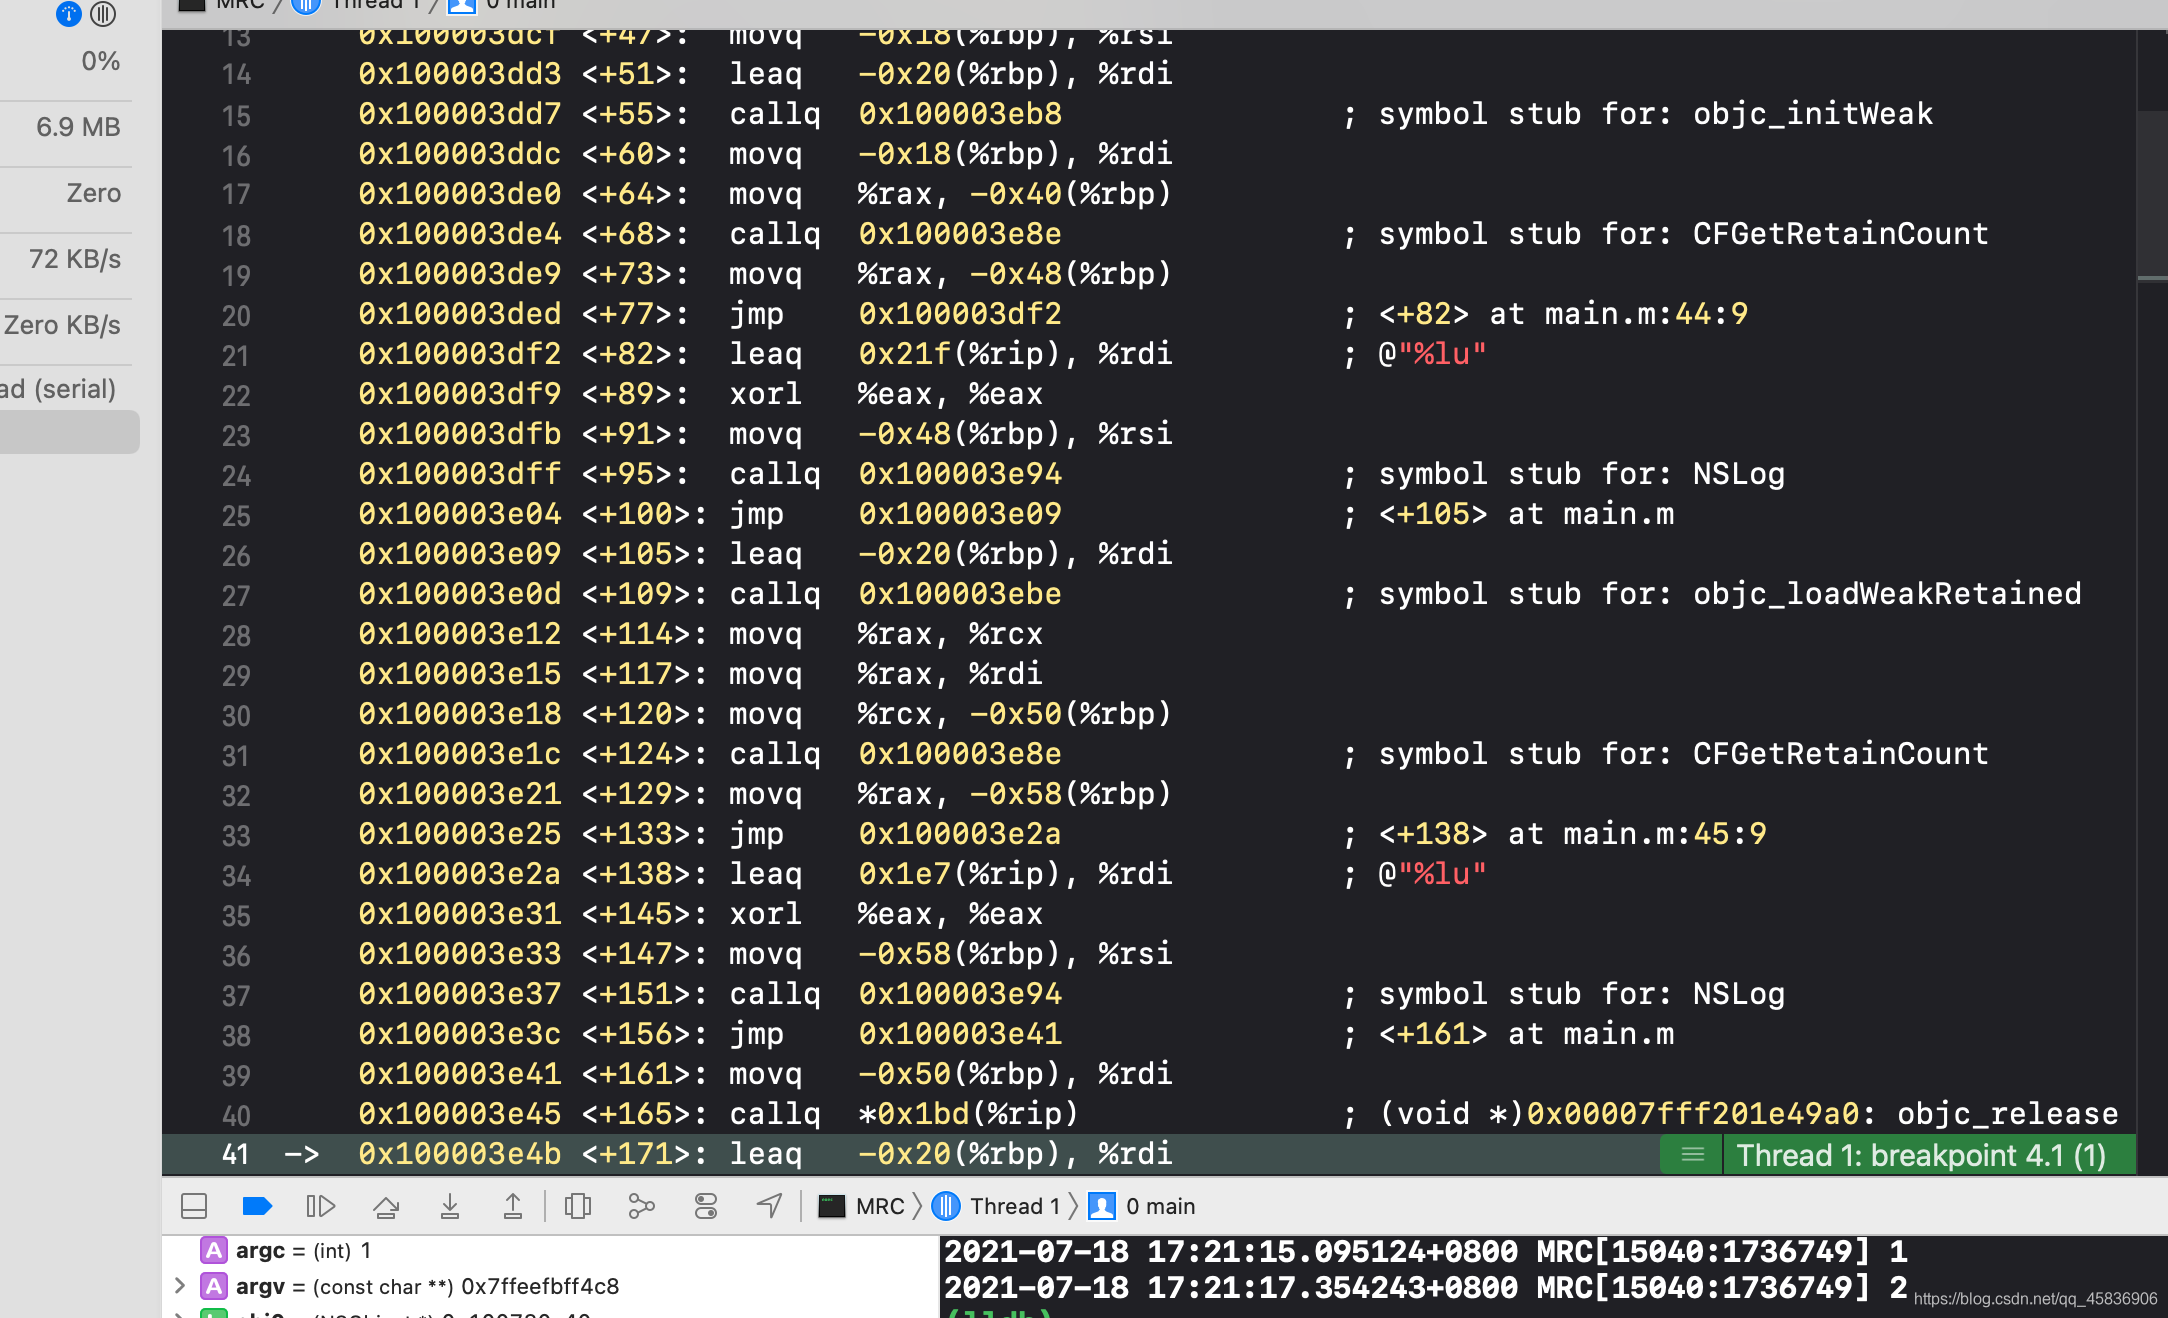Viewport: 2168px width, 1318px height.
Task: Click the objc_release comment on line 40
Action: [1748, 1114]
